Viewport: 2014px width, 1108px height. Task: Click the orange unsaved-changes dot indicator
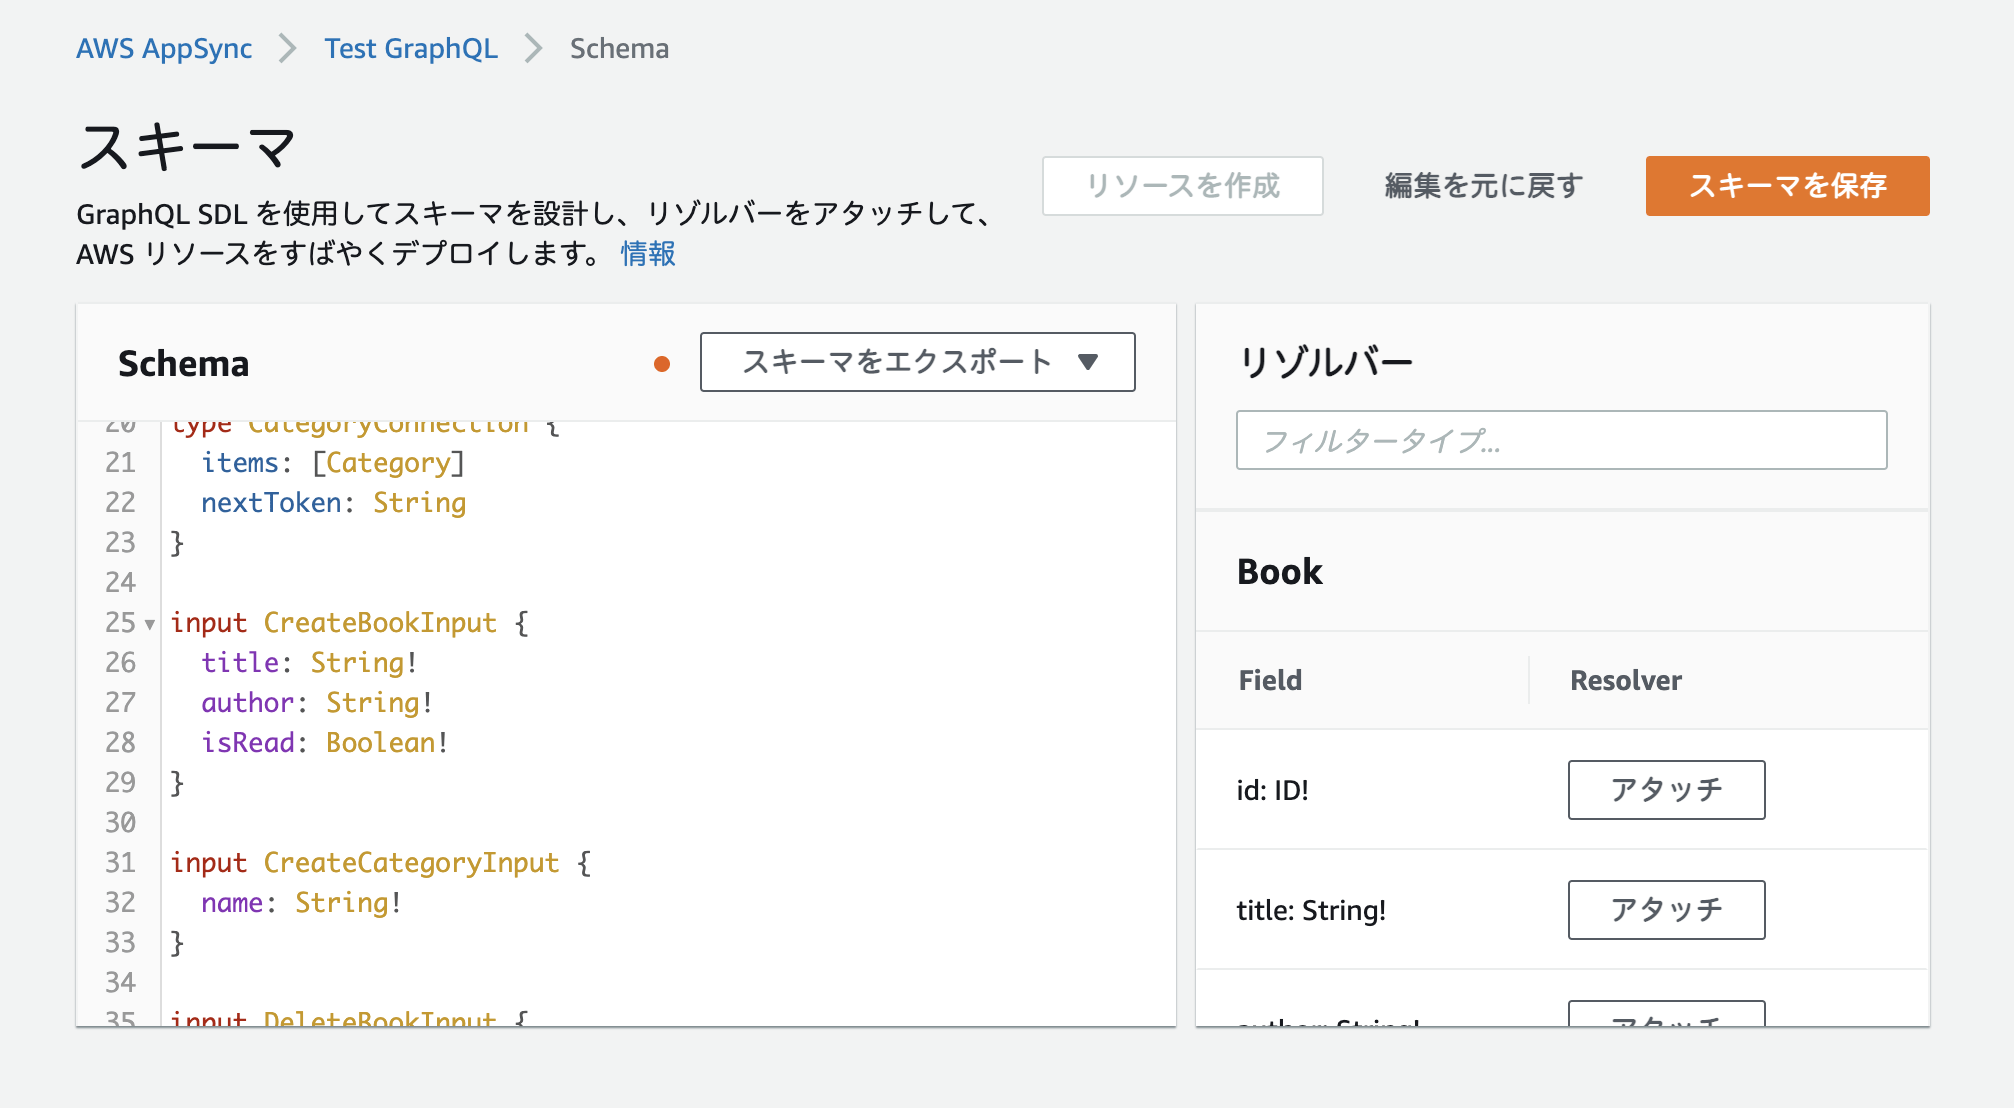pyautogui.click(x=661, y=364)
